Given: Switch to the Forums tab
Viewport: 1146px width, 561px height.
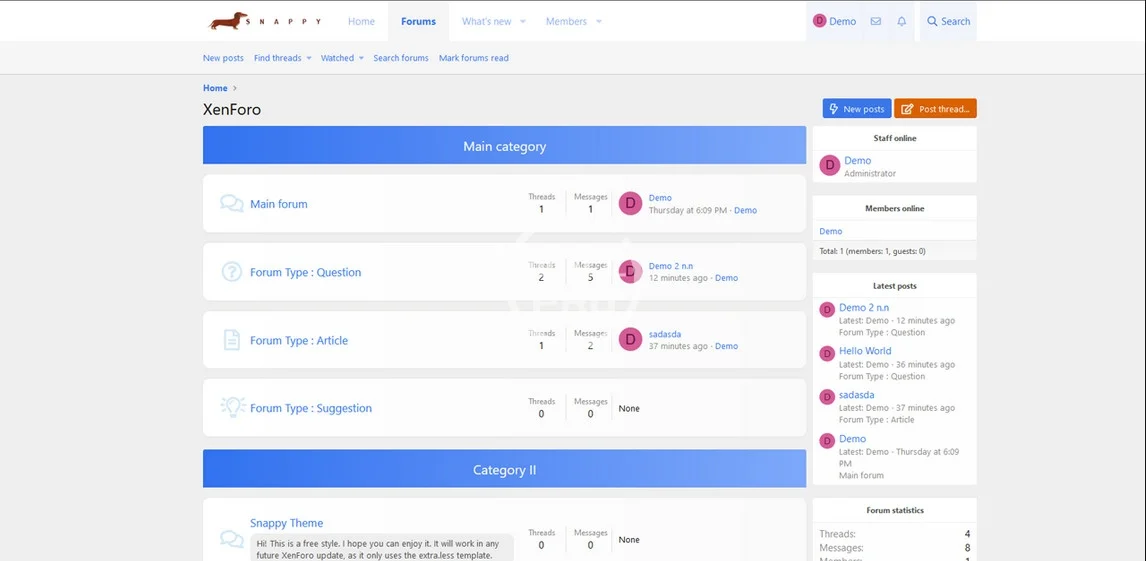Looking at the screenshot, I should (x=418, y=21).
